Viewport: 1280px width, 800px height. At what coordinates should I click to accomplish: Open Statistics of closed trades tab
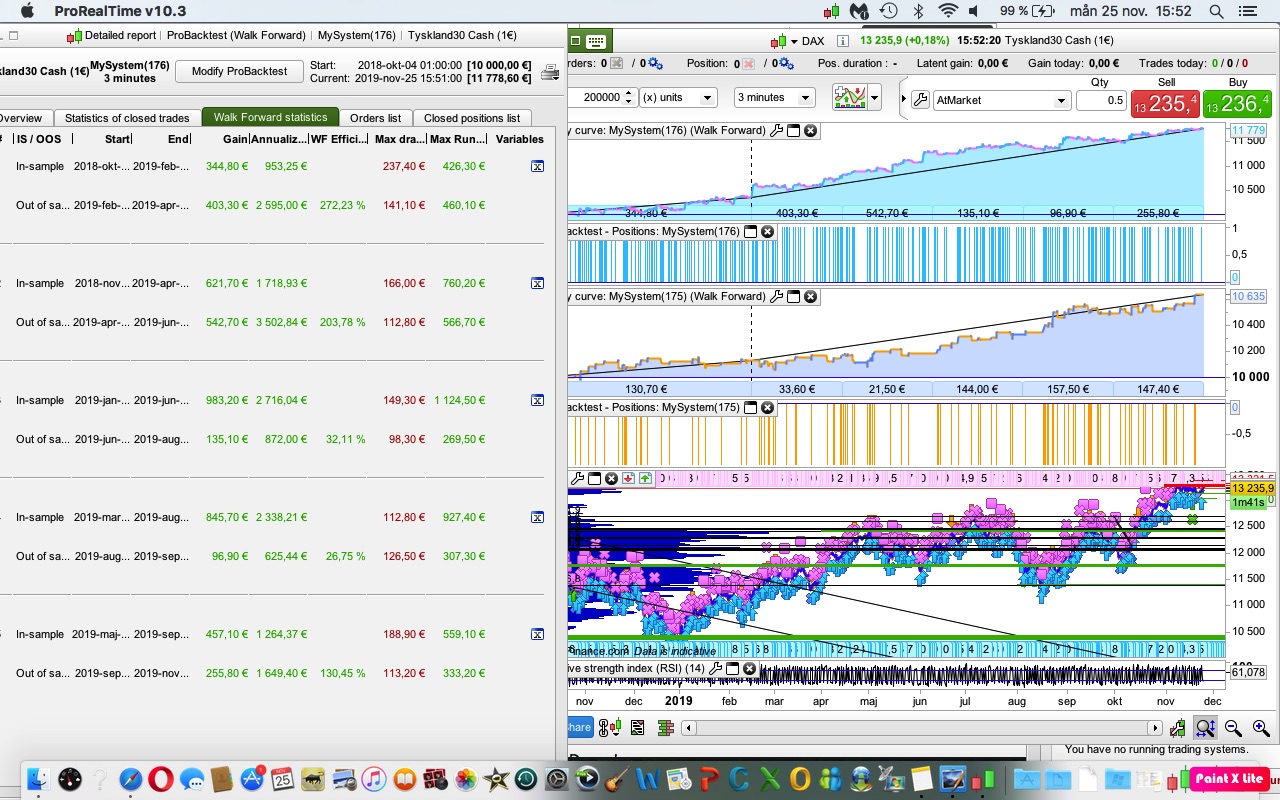126,118
